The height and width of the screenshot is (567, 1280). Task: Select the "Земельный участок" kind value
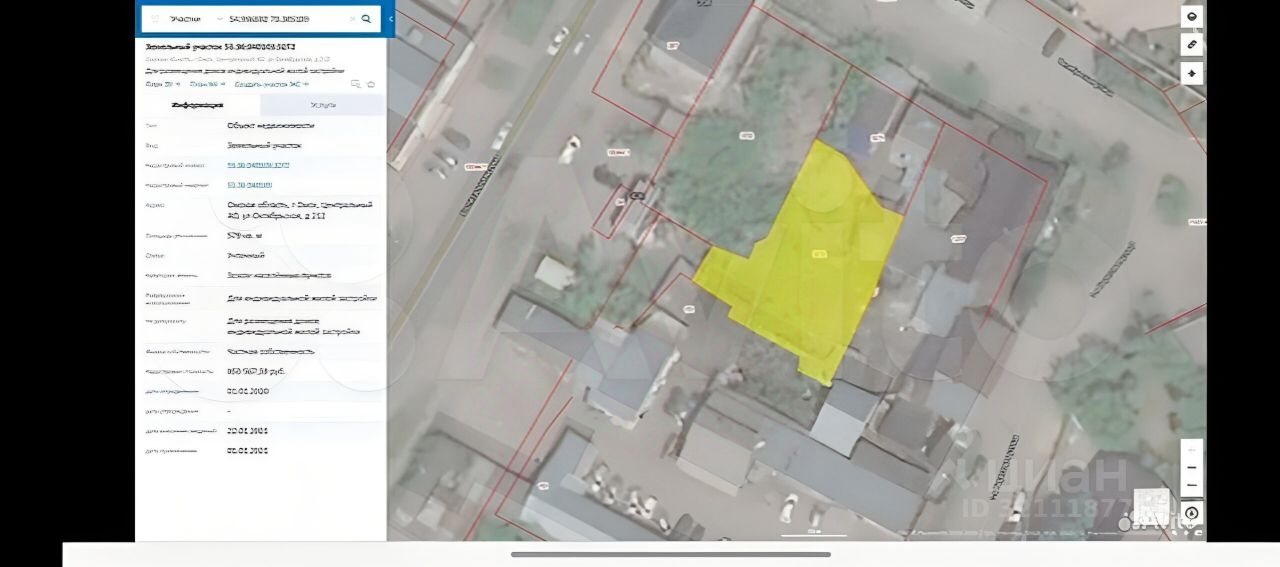click(x=264, y=145)
